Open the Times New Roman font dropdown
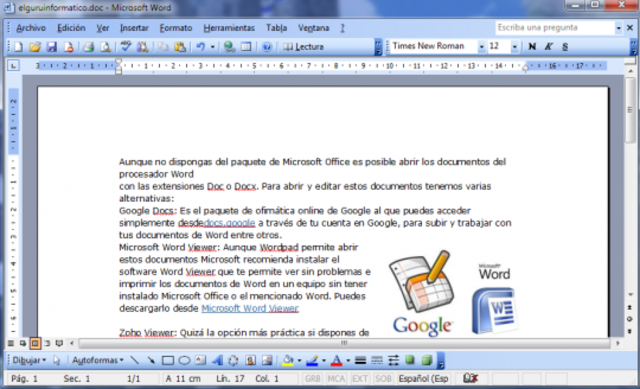This screenshot has width=640, height=389. coord(482,47)
